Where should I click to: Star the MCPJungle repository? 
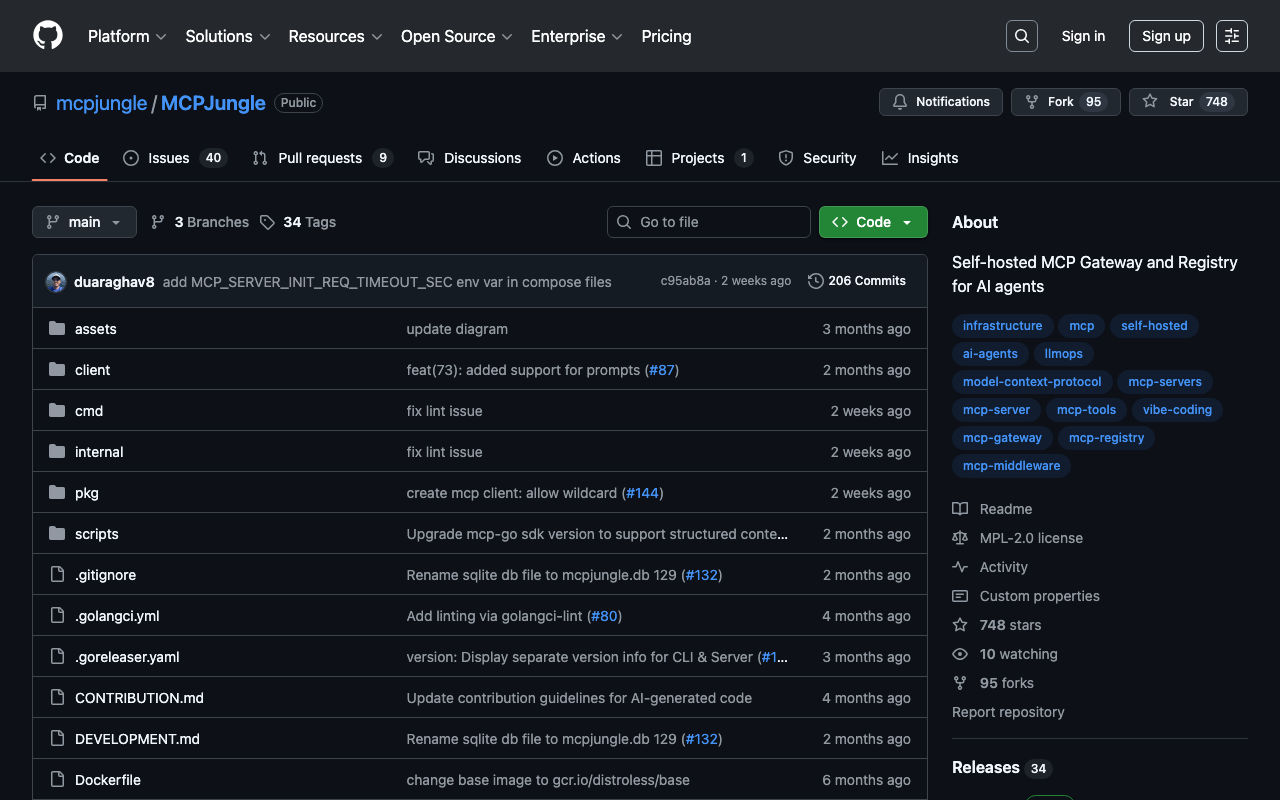[x=1187, y=102]
